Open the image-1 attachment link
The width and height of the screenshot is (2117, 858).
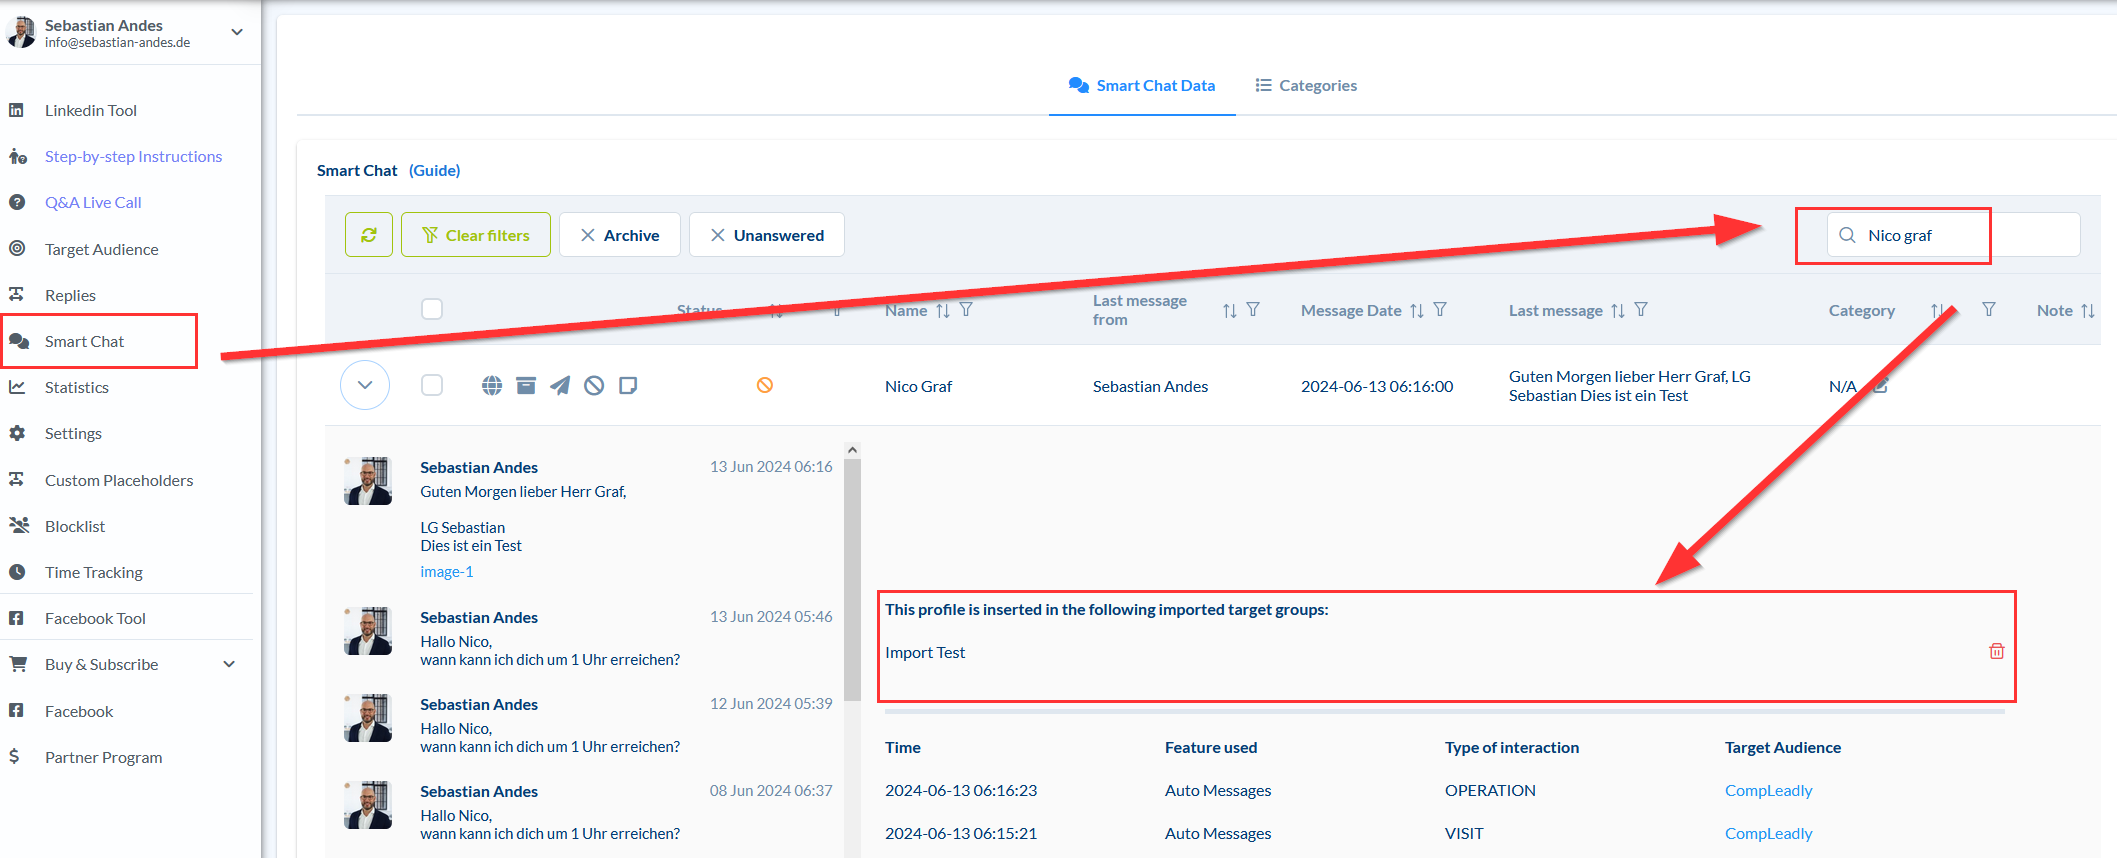tap(447, 572)
